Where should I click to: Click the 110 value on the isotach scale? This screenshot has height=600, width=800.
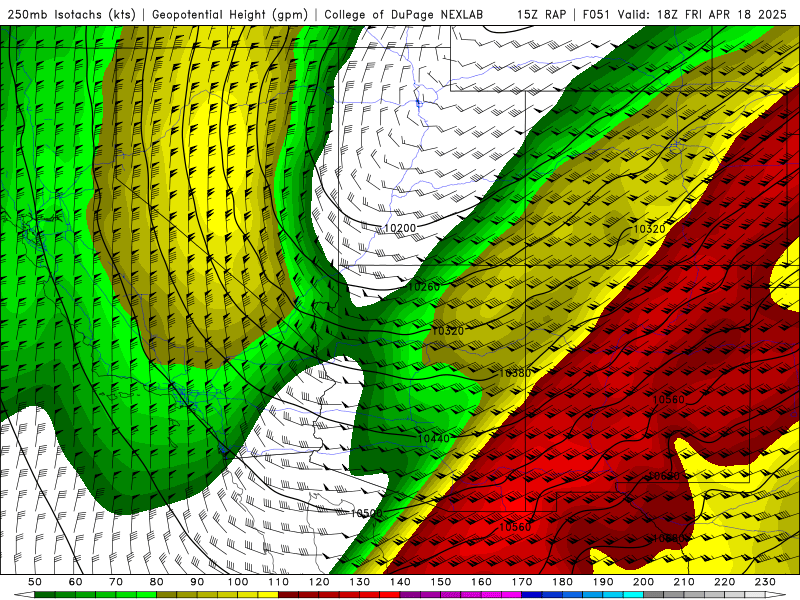pyautogui.click(x=279, y=582)
